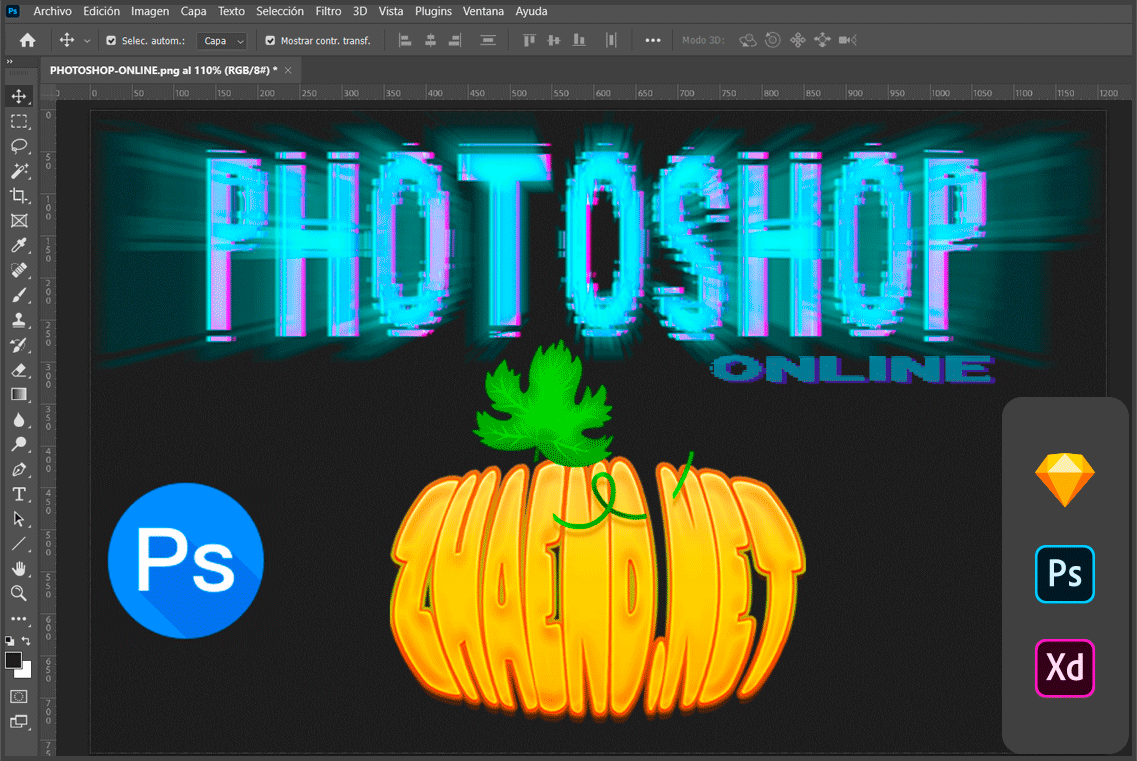Expand the Move tool options chevron
This screenshot has height=761, width=1137.
pos(88,40)
